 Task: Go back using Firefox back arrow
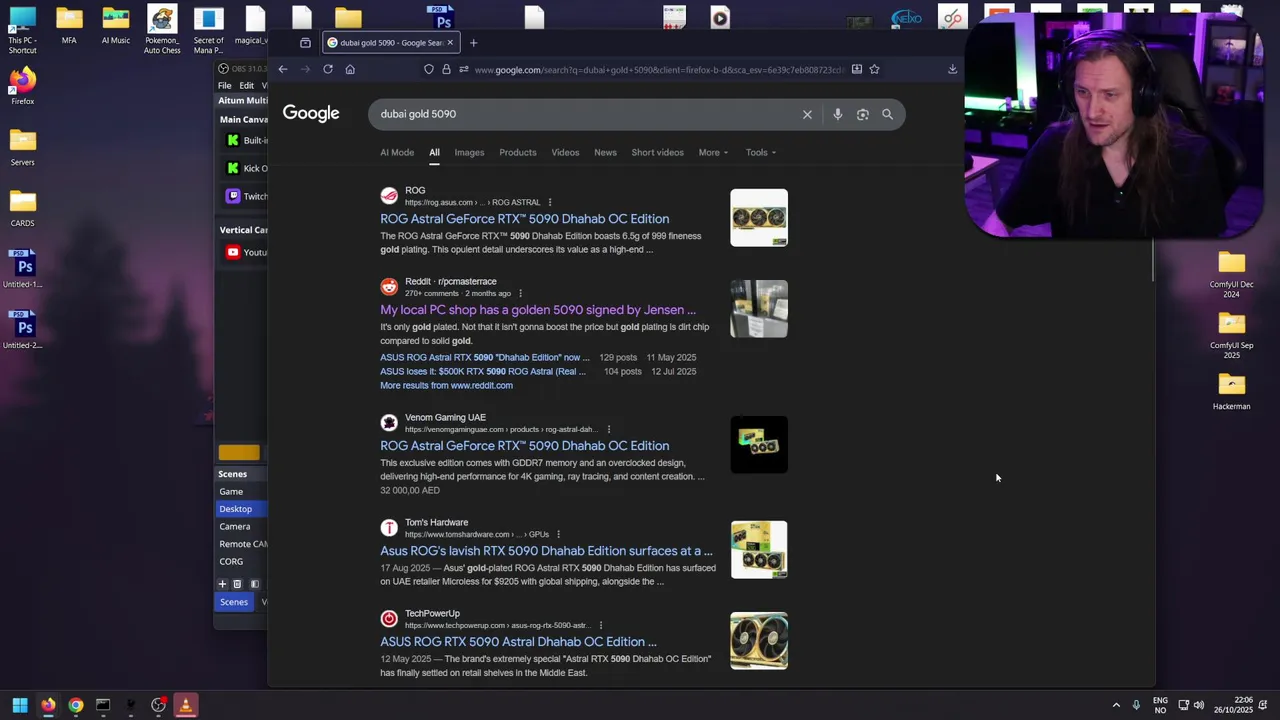tap(283, 69)
